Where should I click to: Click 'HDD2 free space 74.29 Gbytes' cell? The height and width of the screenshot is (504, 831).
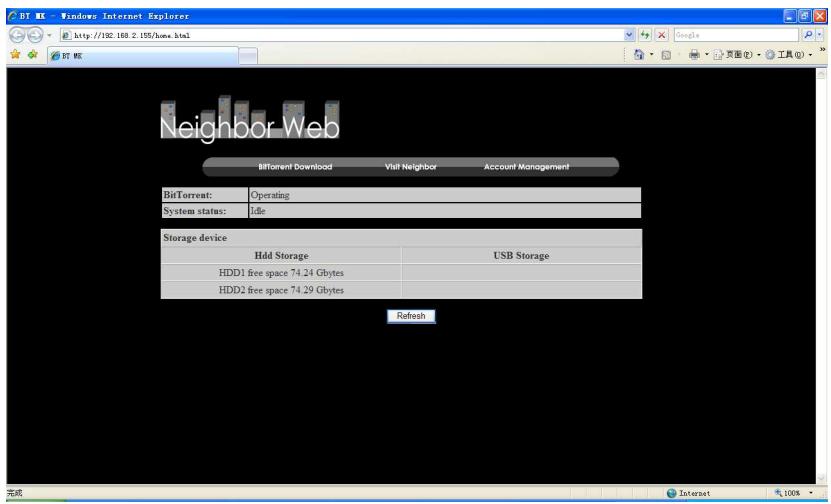(x=281, y=290)
